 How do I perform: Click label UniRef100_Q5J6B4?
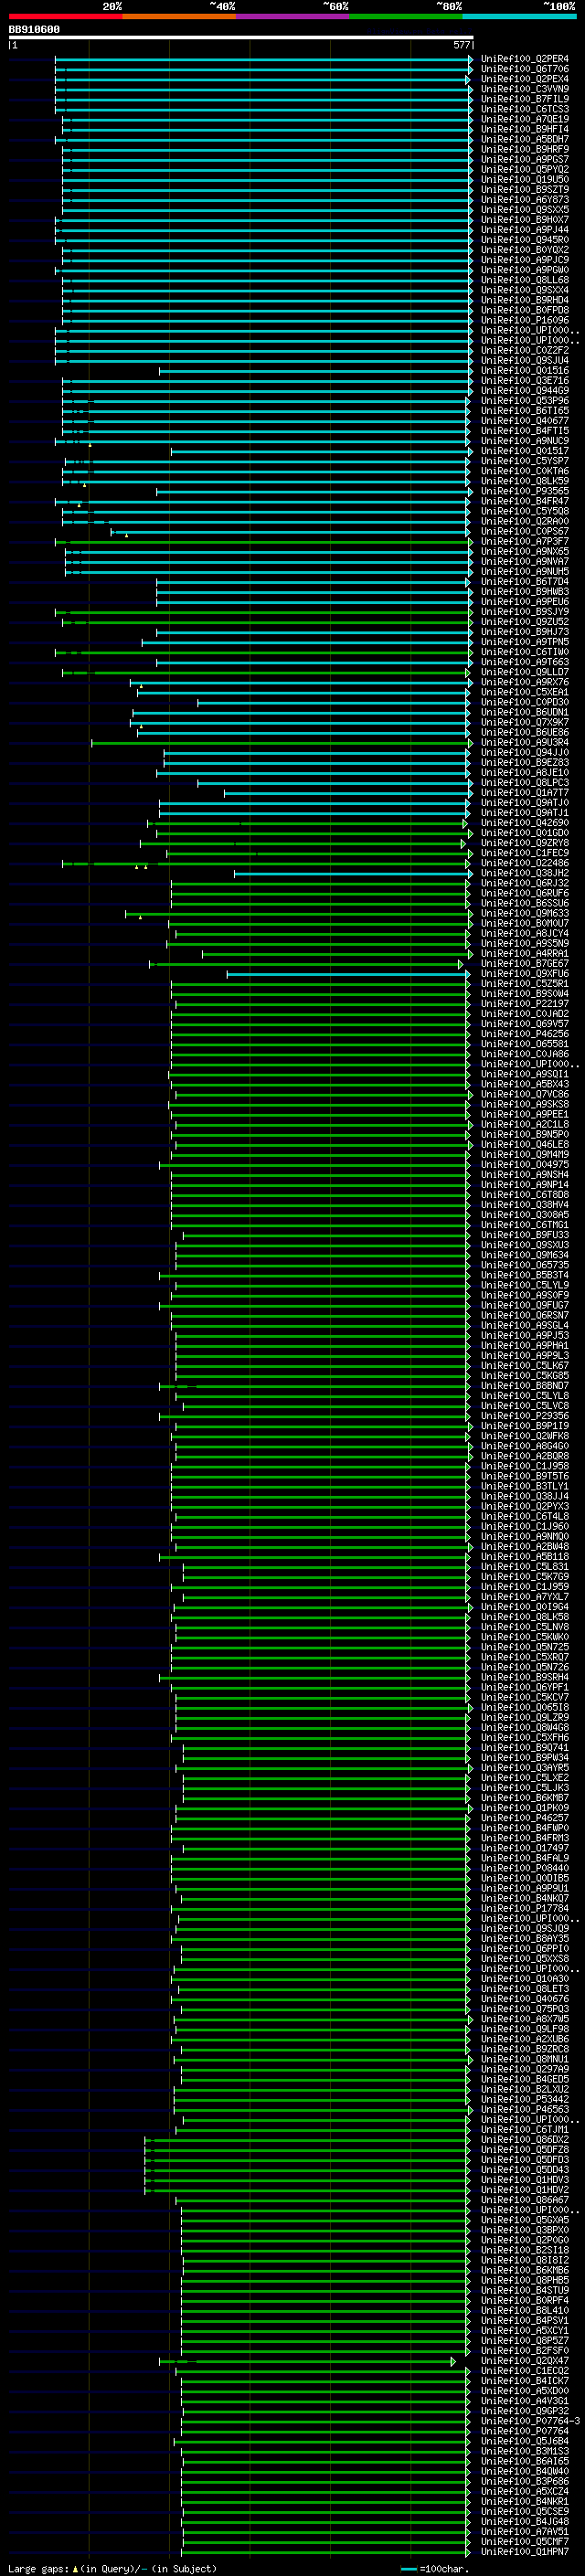click(x=524, y=2442)
